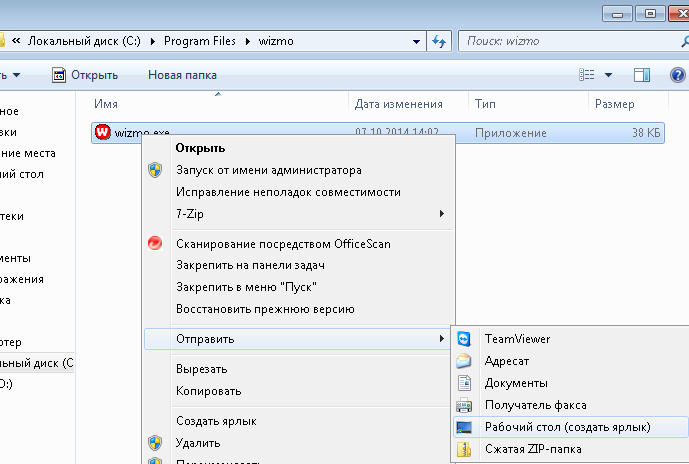Image resolution: width=689 pixels, height=464 pixels.
Task: Click the Получатель факса fax icon
Action: 464,405
